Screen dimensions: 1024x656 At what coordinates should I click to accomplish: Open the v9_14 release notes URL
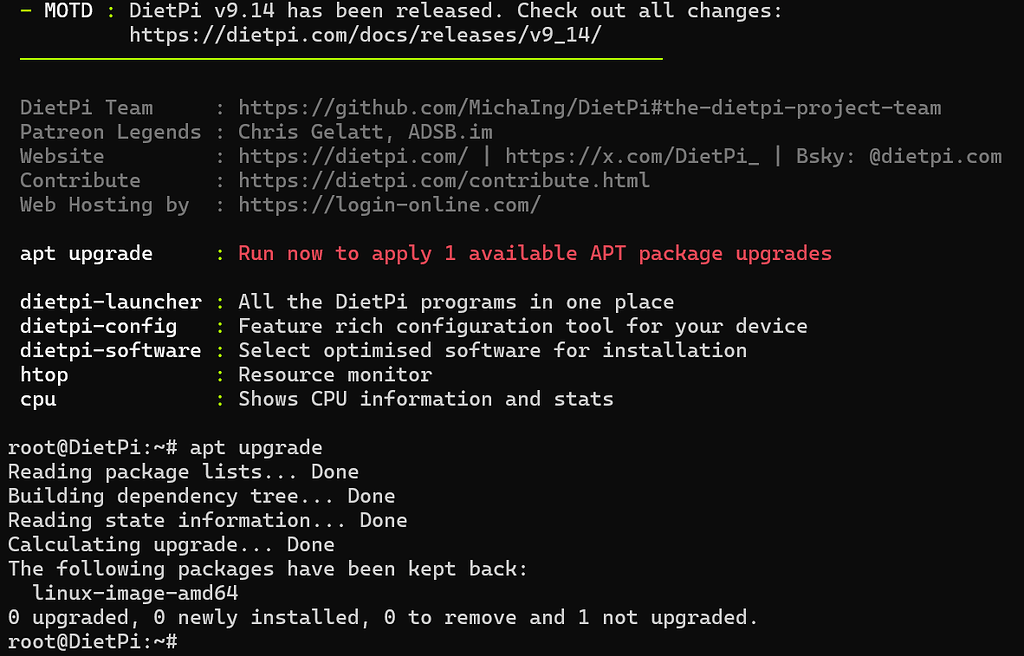tap(365, 36)
